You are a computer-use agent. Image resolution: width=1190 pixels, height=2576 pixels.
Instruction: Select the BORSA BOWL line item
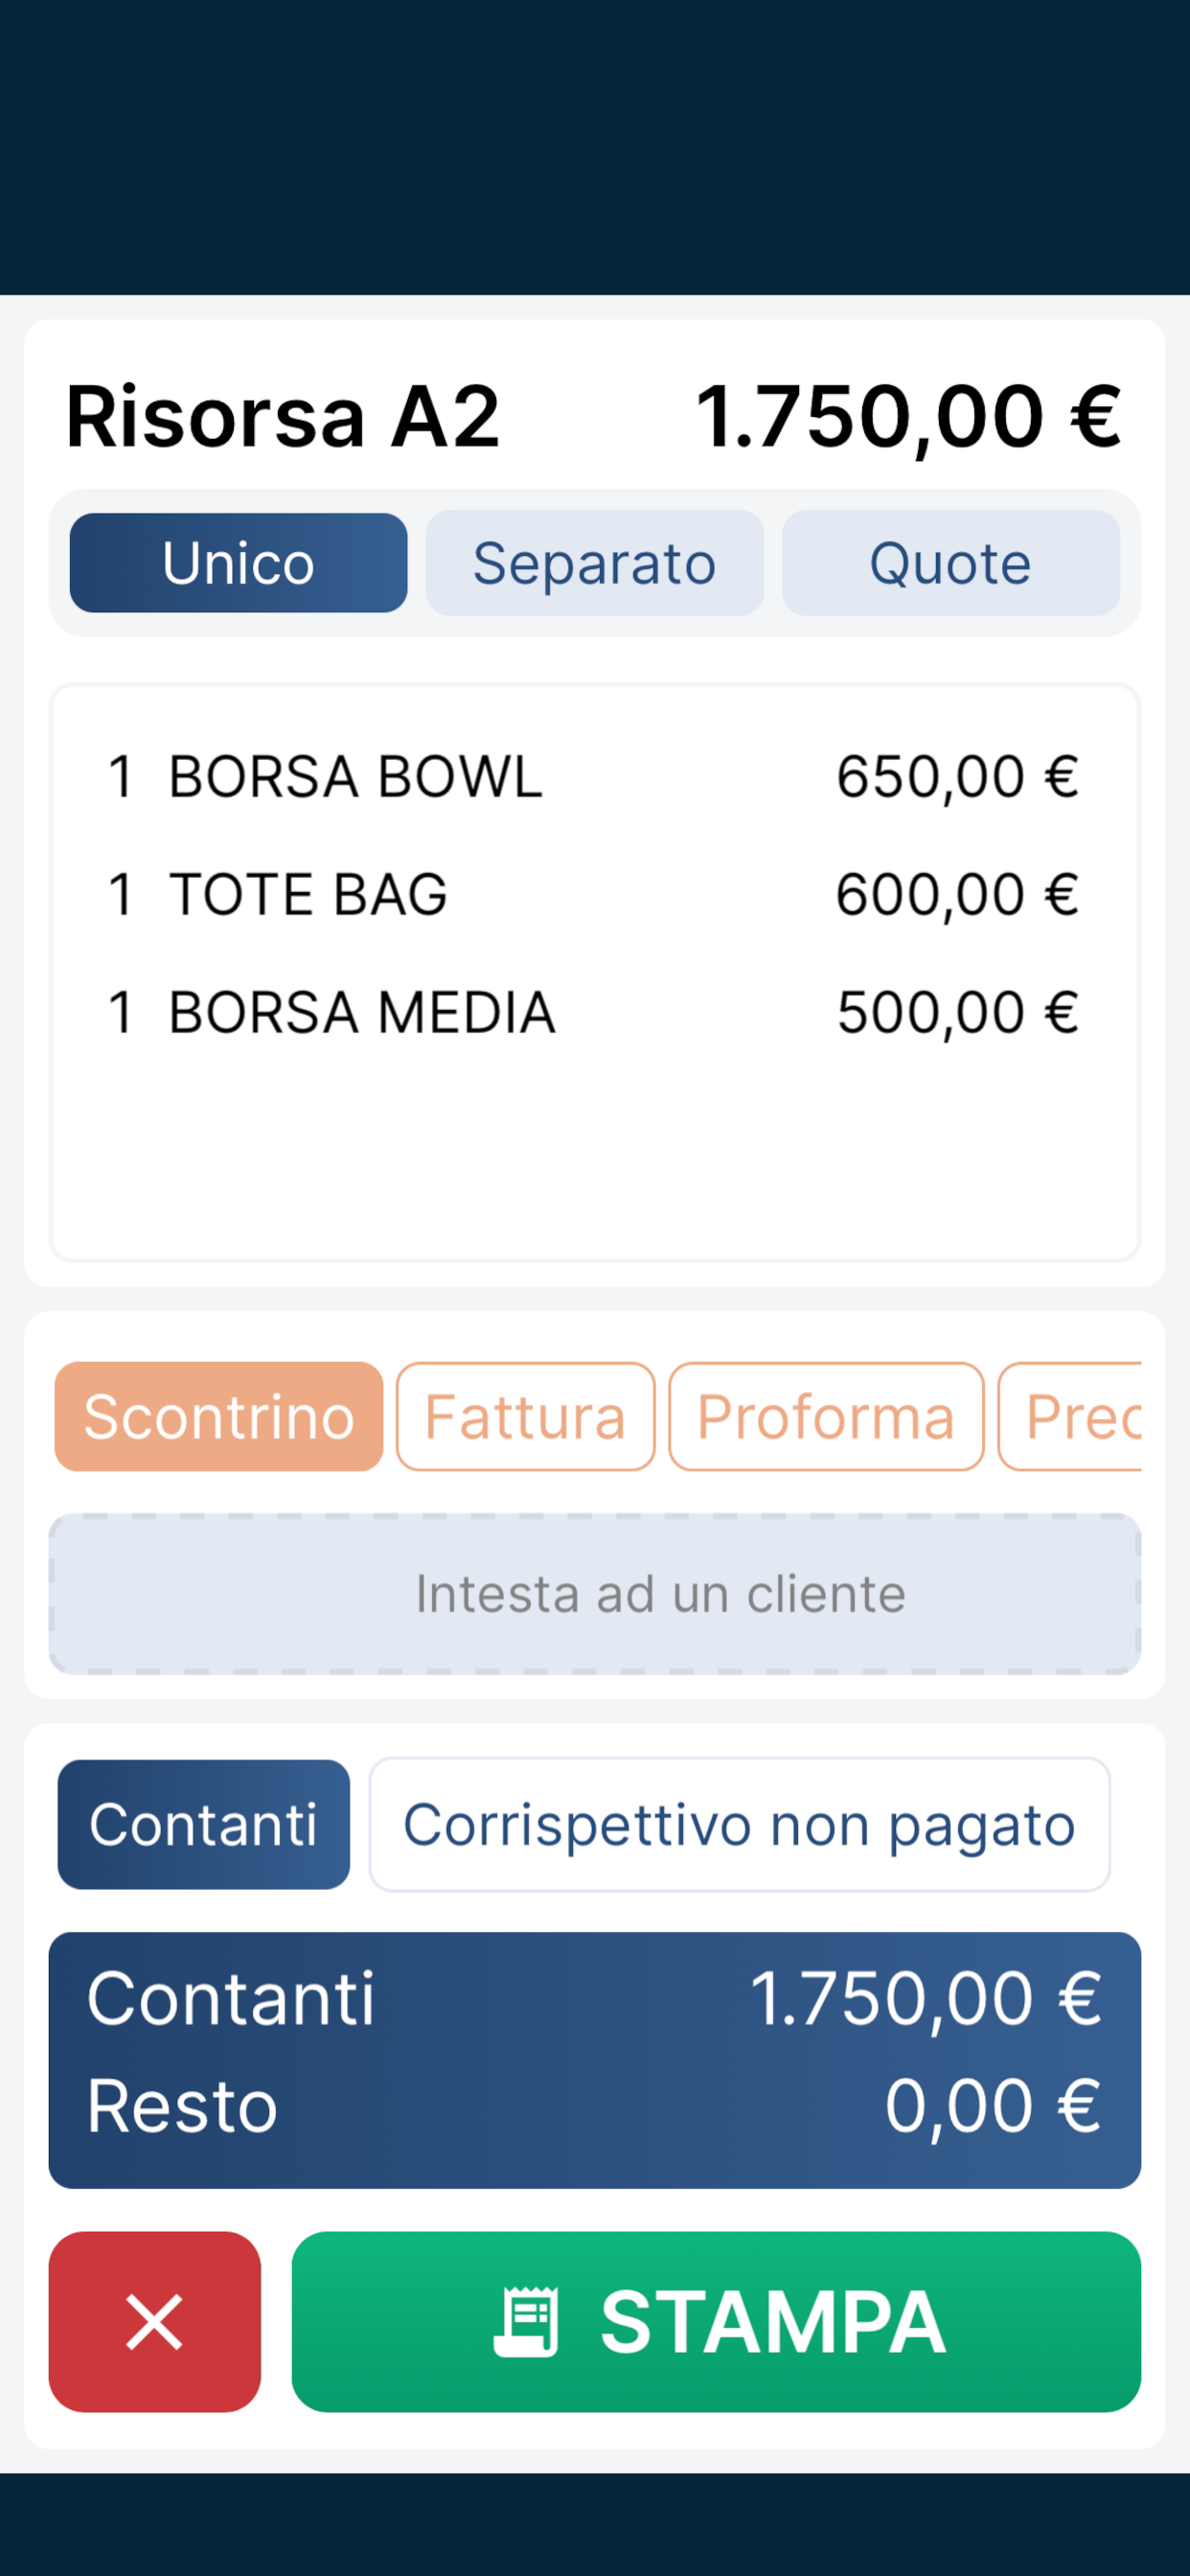pyautogui.click(x=594, y=776)
